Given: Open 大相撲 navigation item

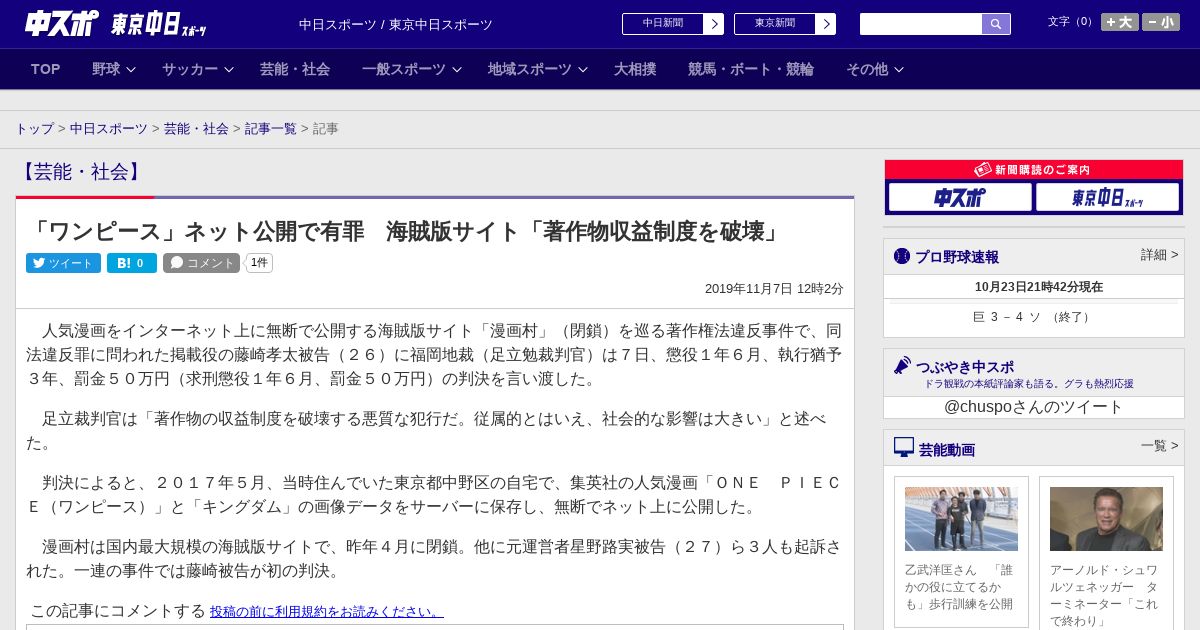Looking at the screenshot, I should click(x=635, y=69).
